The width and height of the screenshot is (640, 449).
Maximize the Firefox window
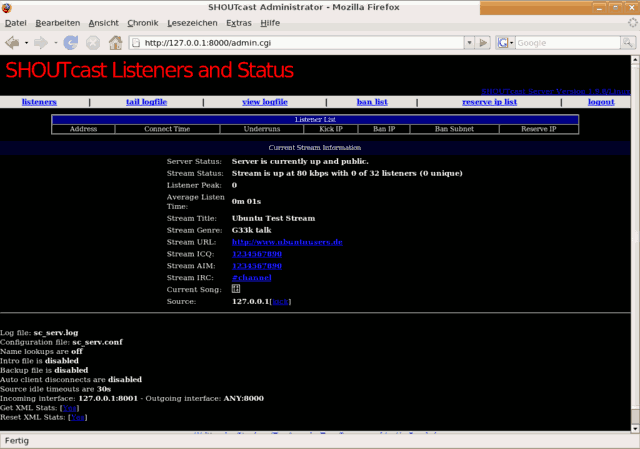615,8
